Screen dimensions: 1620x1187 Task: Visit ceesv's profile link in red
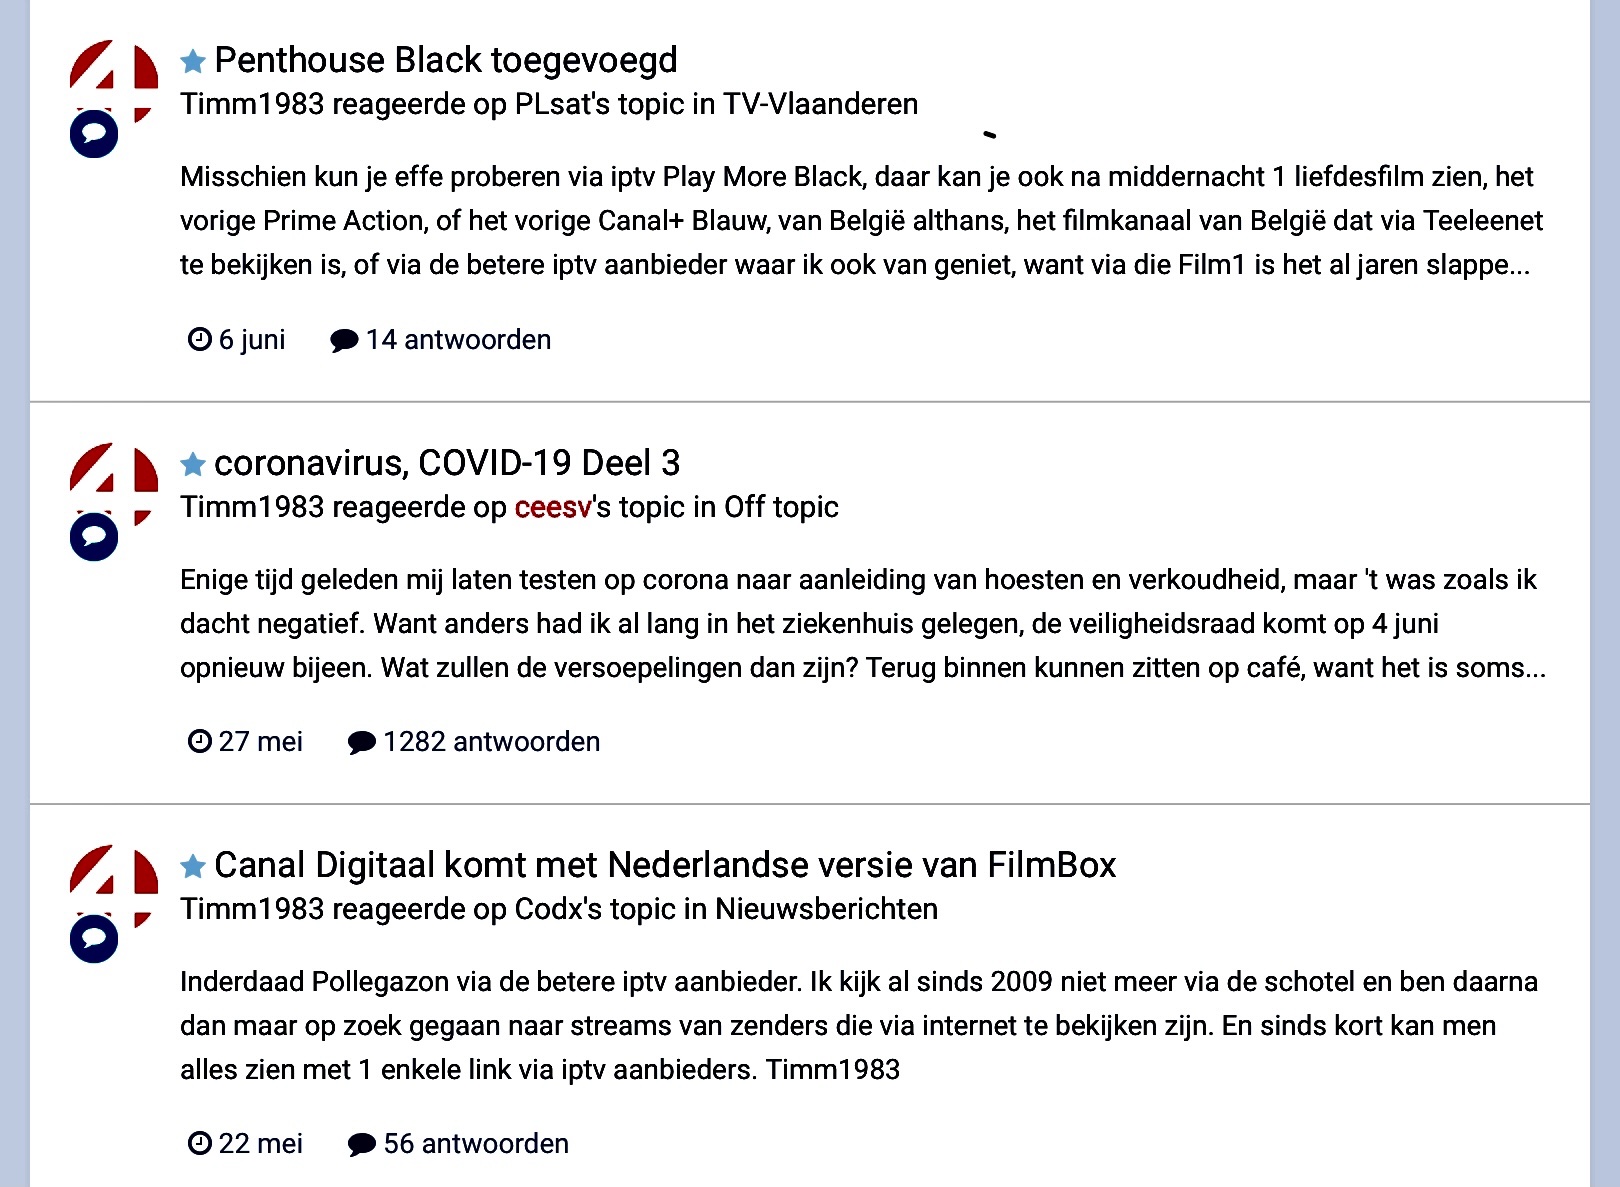coord(553,507)
